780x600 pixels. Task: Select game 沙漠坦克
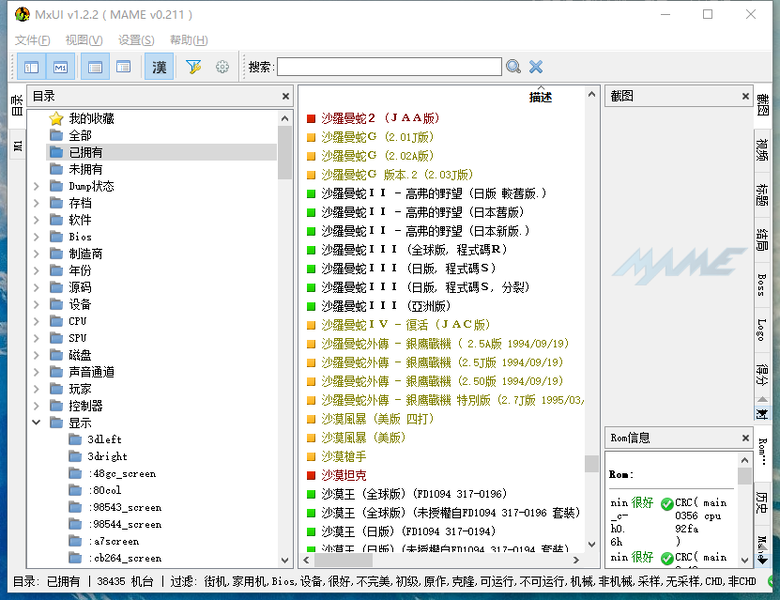coord(344,476)
